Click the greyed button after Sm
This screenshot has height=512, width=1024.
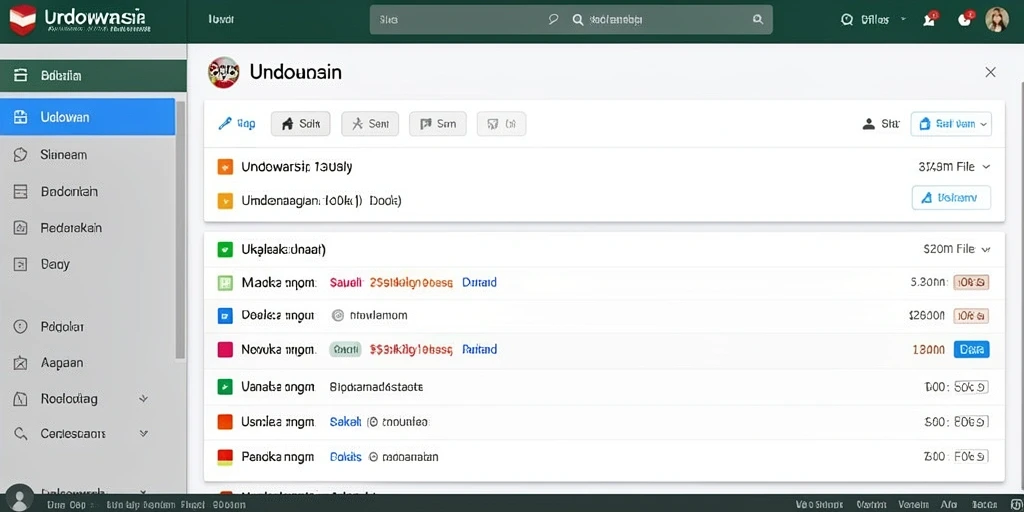coord(502,123)
